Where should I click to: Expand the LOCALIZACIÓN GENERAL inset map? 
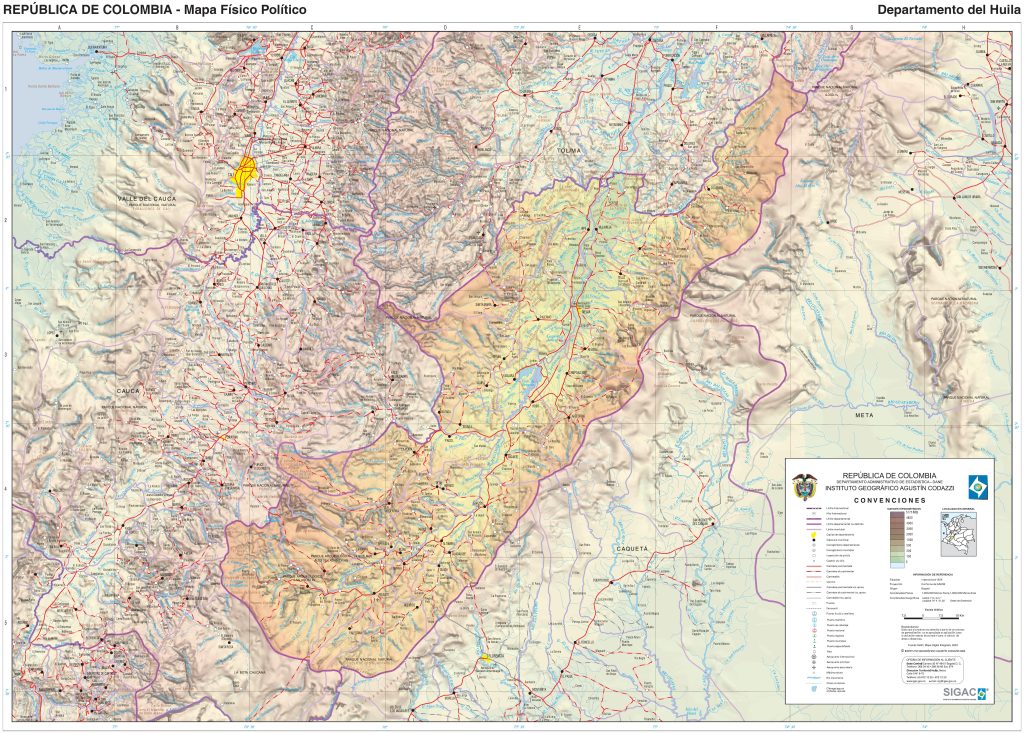pos(958,535)
